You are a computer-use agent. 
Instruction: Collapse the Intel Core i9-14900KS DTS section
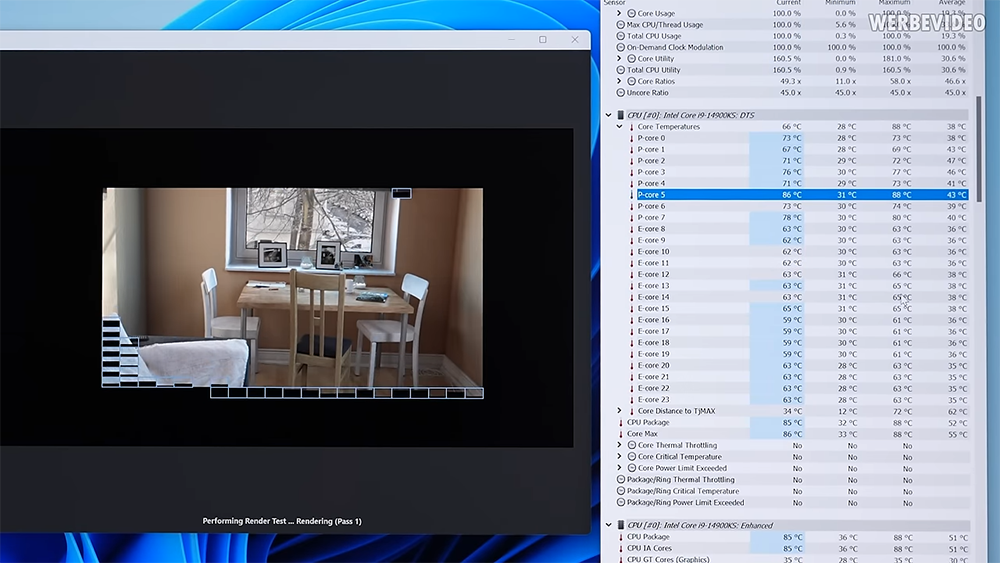click(x=608, y=115)
